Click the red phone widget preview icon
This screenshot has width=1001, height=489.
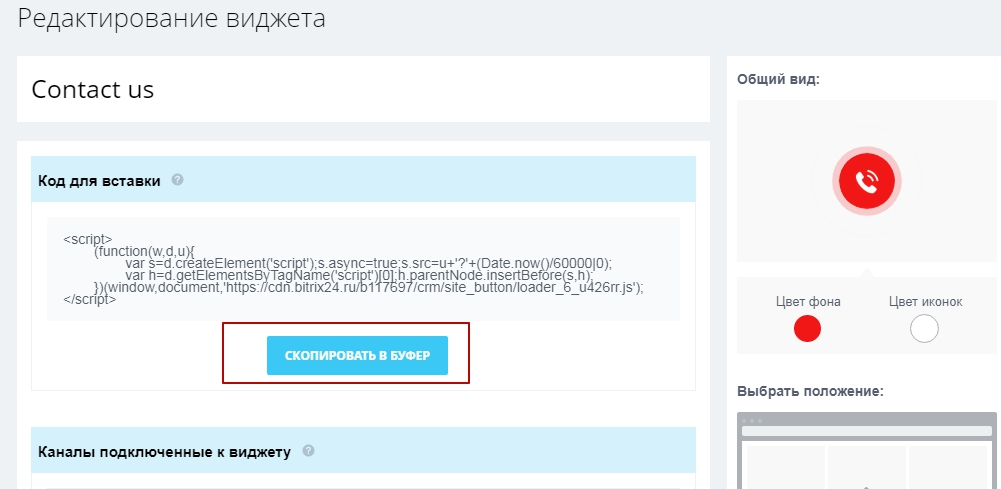tap(866, 181)
